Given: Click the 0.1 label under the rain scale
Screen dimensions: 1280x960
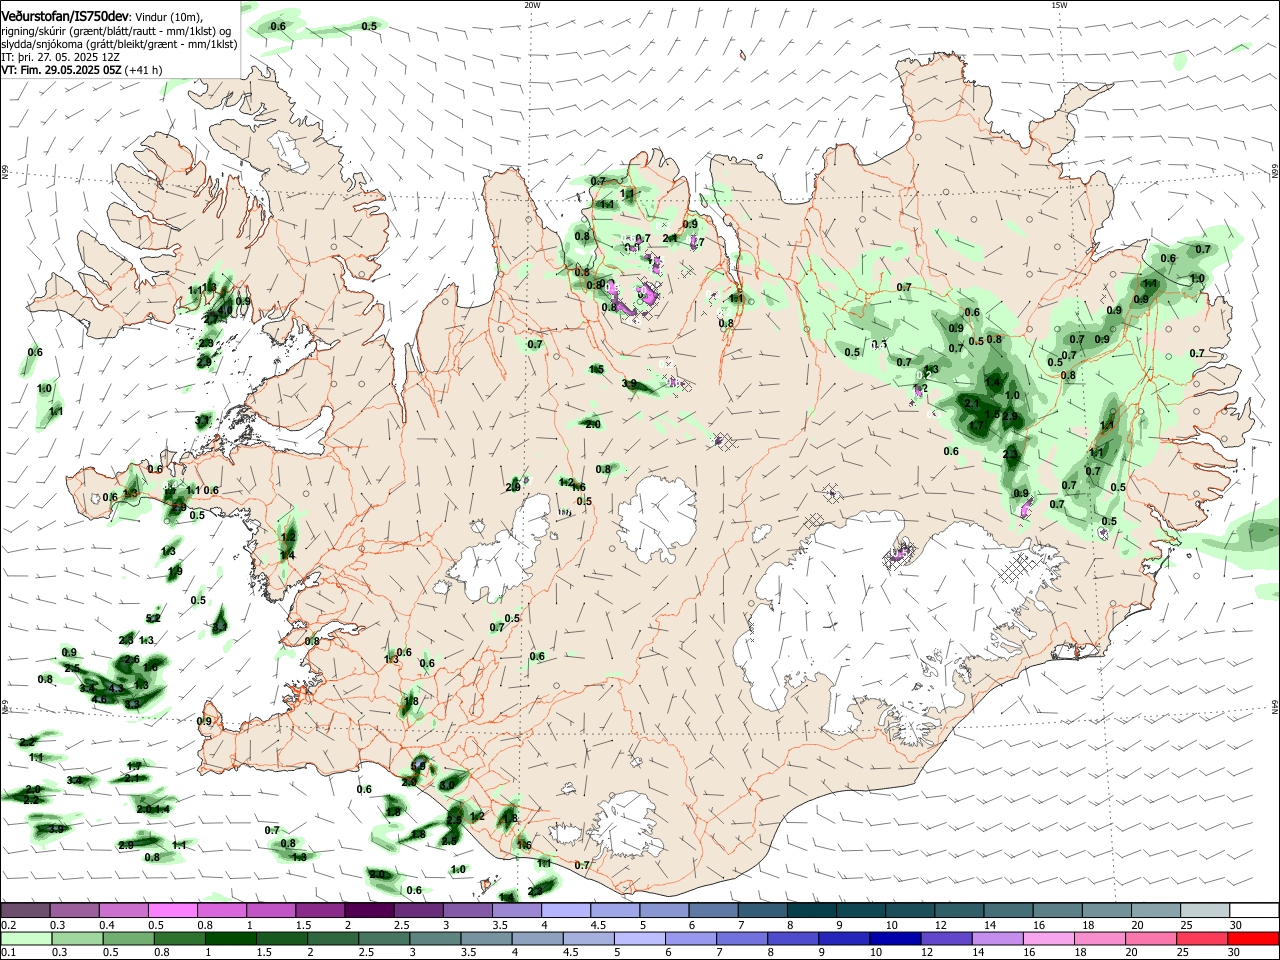Looking at the screenshot, I should tap(8, 953).
